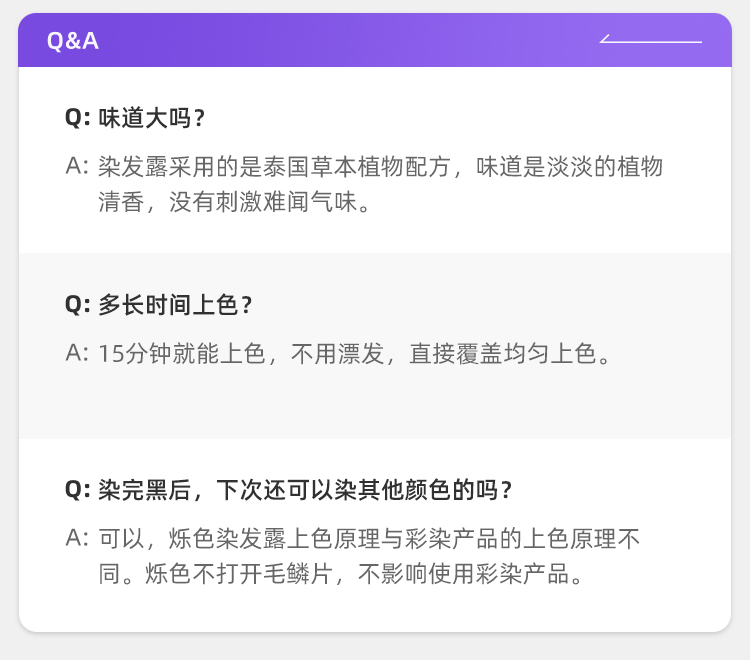Click the Q: label before 多长时间上色
The image size is (750, 660).
[x=78, y=304]
